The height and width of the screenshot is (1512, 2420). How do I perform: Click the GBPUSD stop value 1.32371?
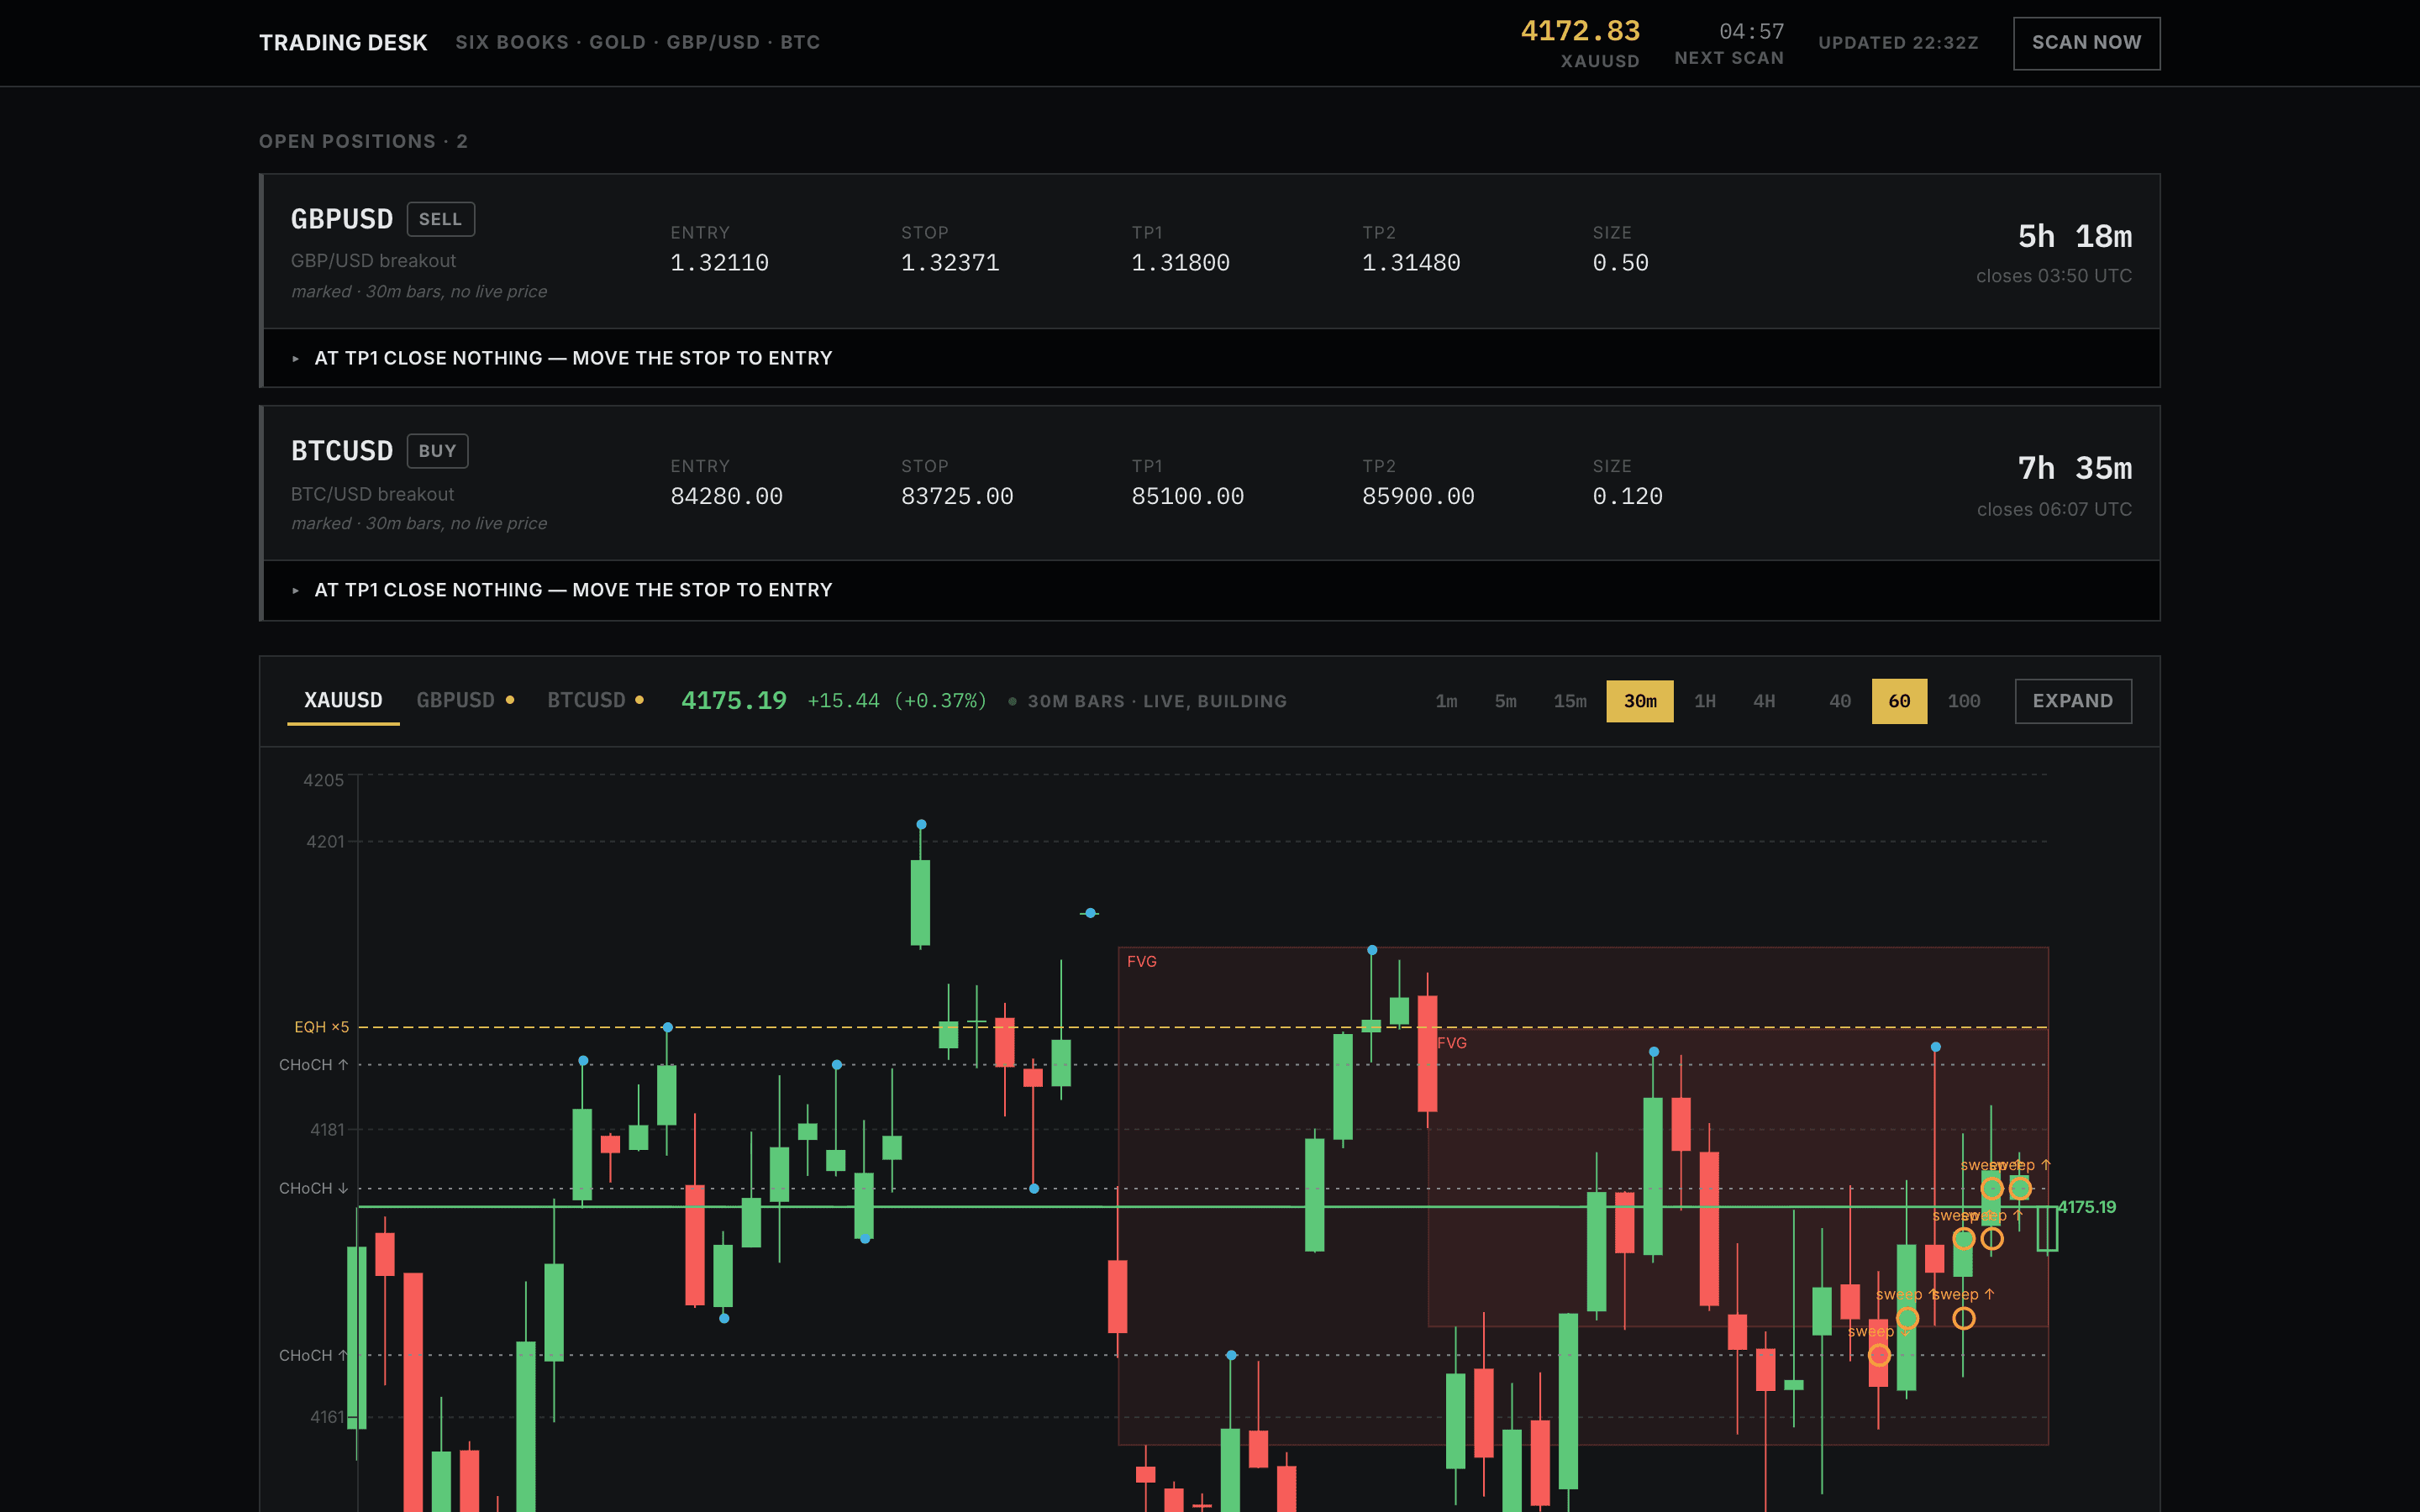coord(950,263)
